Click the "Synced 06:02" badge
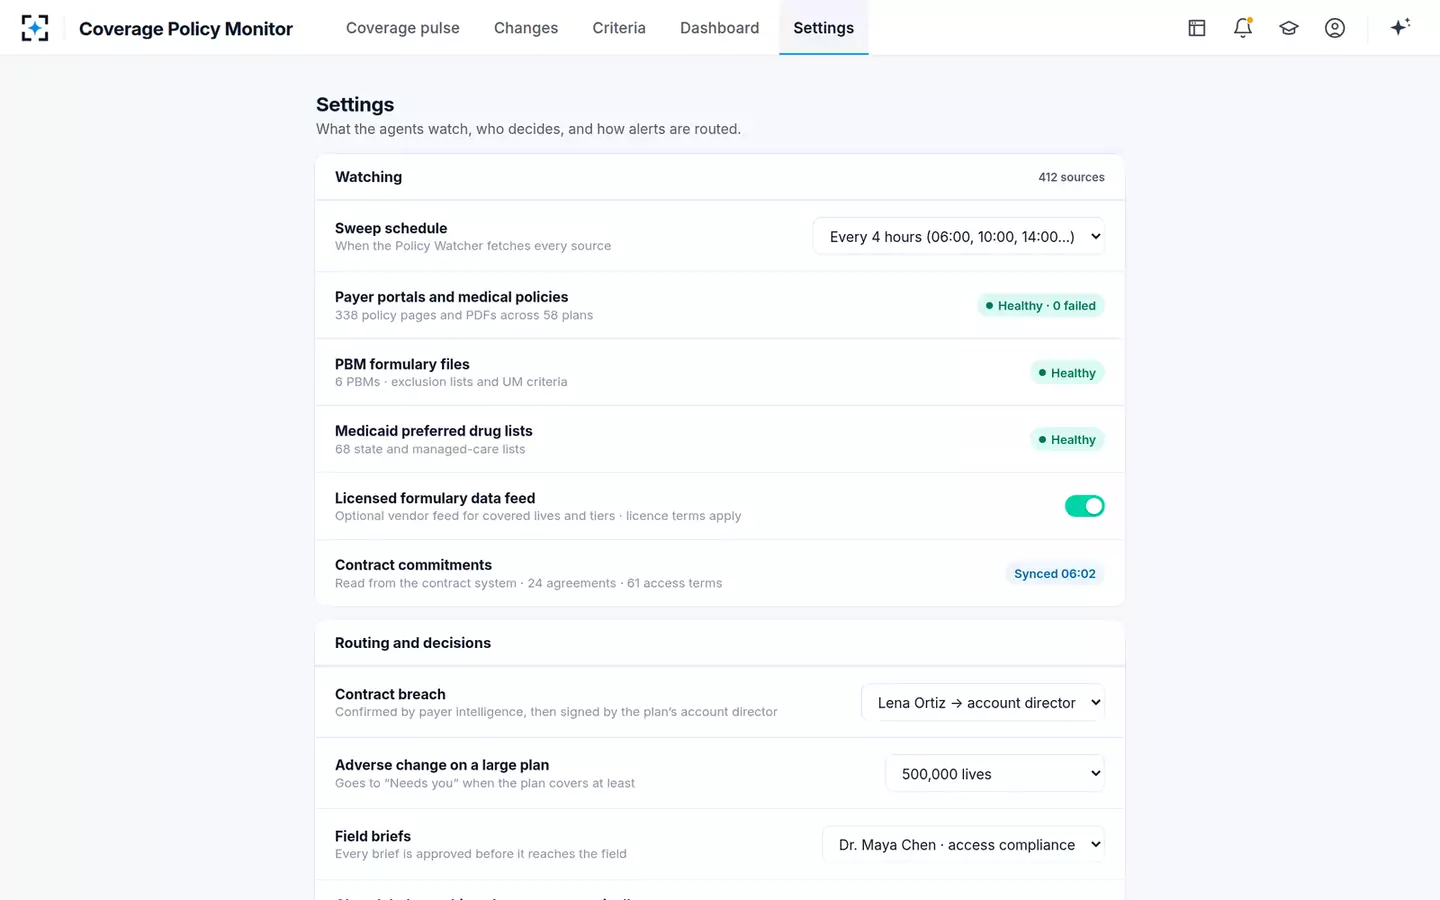 tap(1055, 574)
